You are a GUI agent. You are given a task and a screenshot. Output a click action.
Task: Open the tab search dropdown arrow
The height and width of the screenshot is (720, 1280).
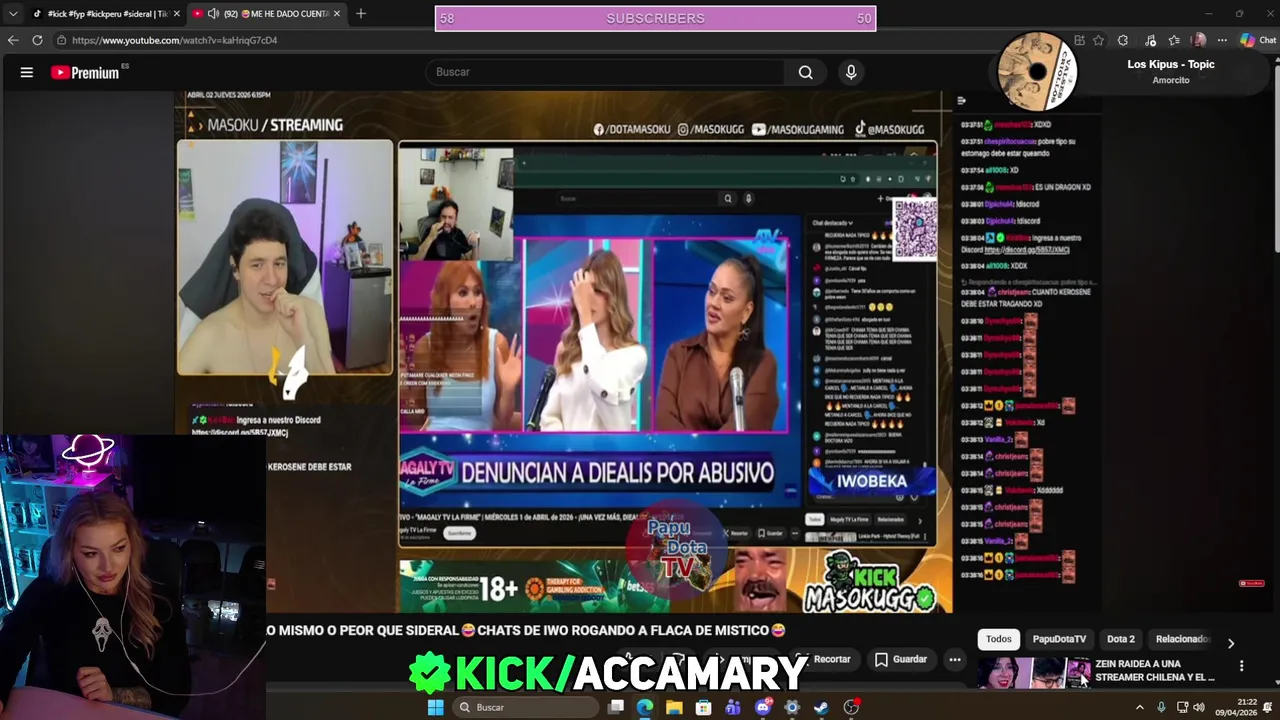pyautogui.click(x=13, y=14)
